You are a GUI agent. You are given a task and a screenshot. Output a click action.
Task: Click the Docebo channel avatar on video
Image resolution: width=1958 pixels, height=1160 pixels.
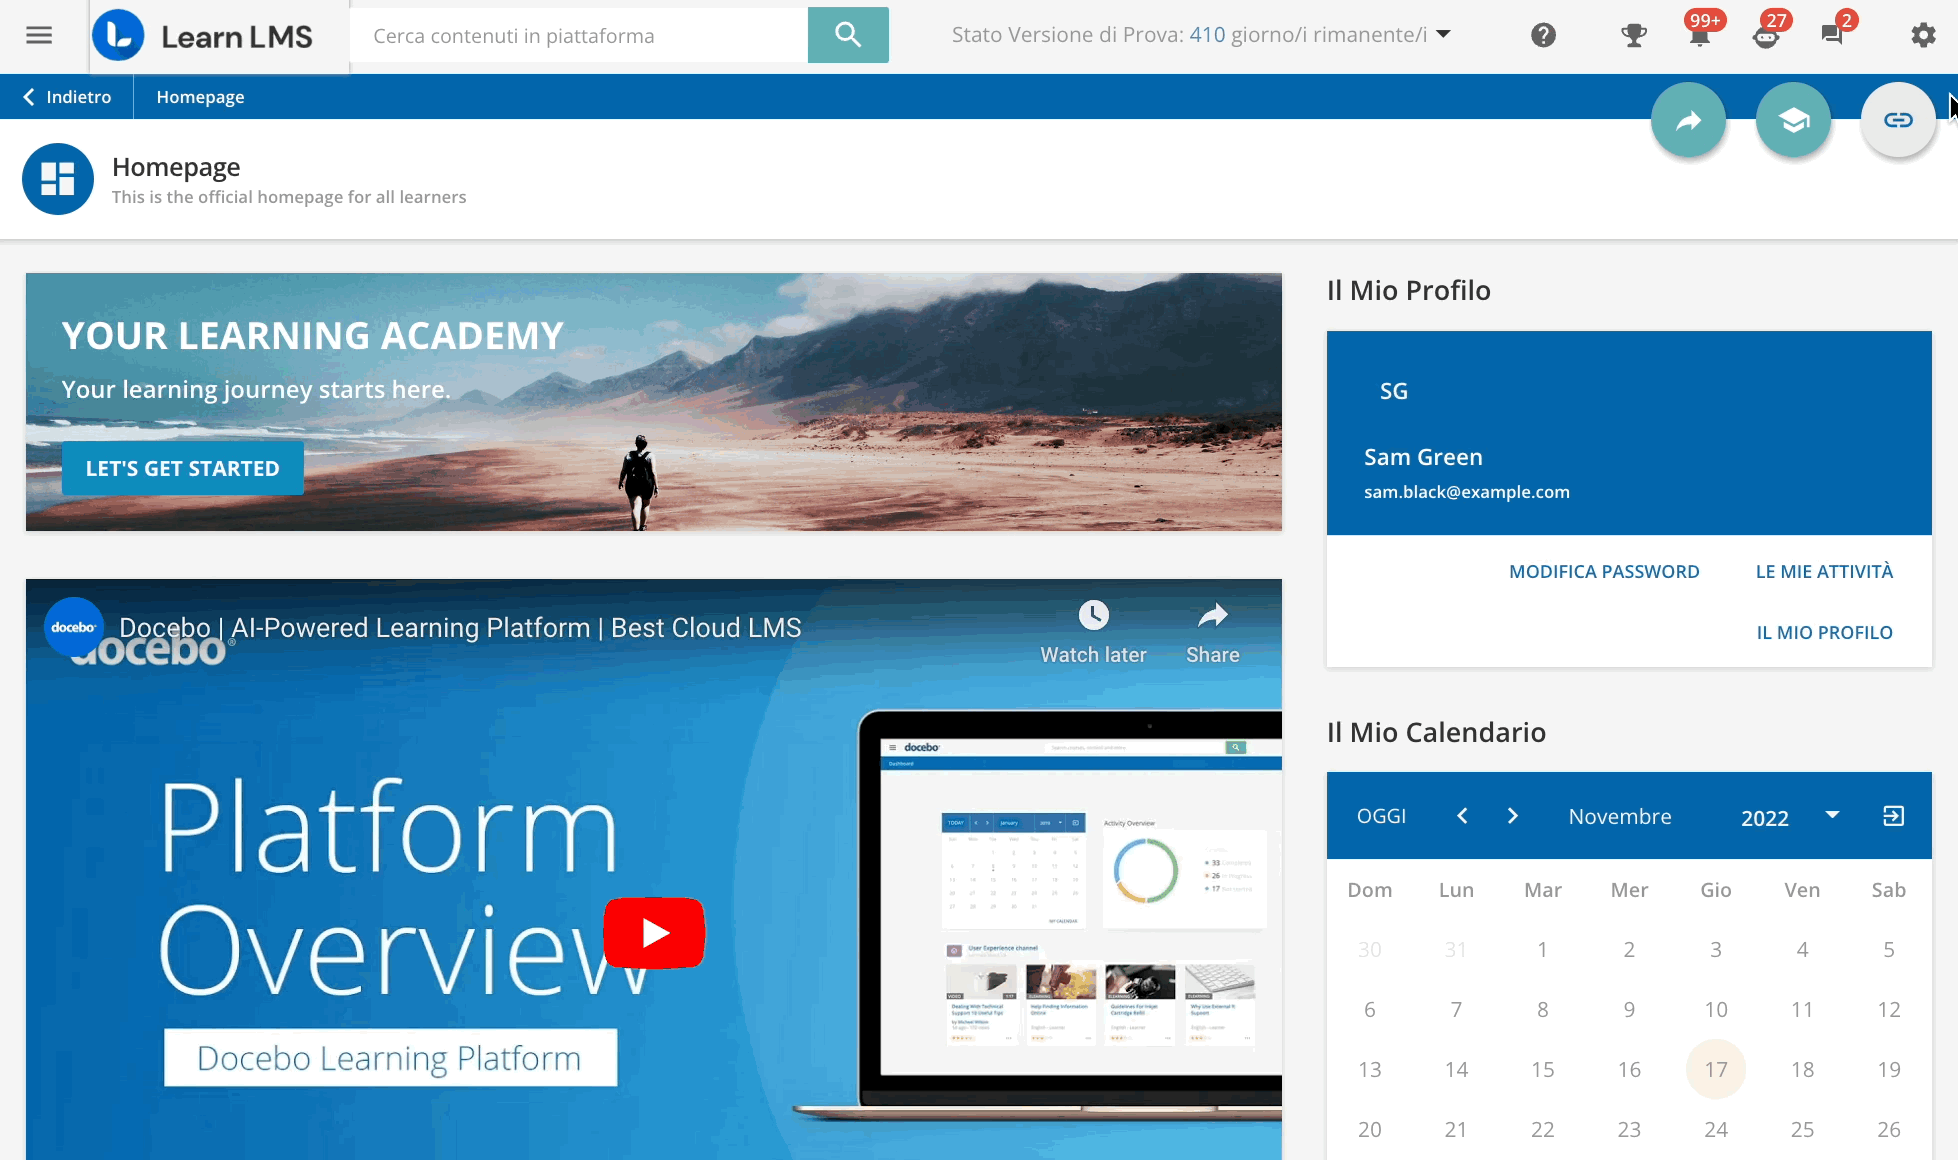tap(74, 627)
